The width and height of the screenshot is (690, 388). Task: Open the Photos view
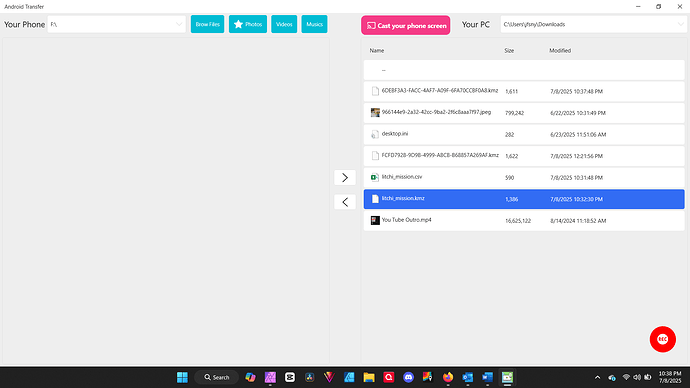click(248, 24)
